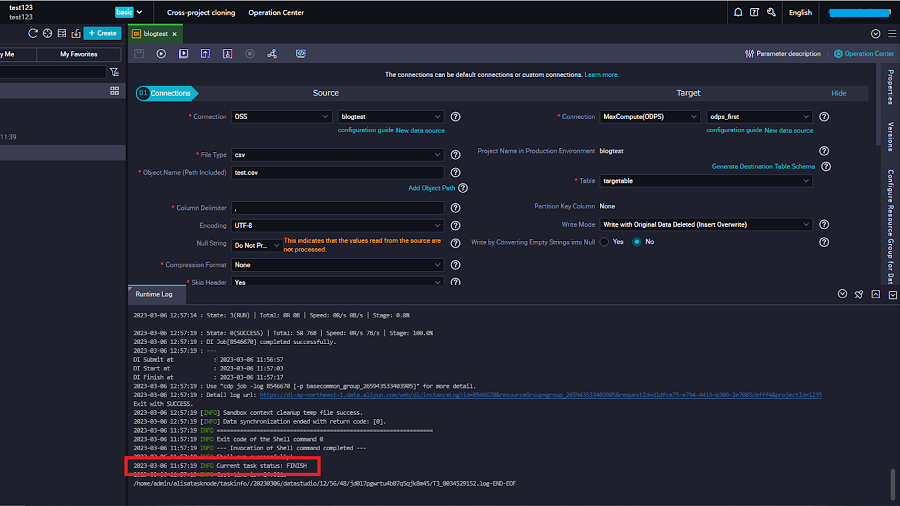Click the Run icon in the toolbar

[162, 54]
